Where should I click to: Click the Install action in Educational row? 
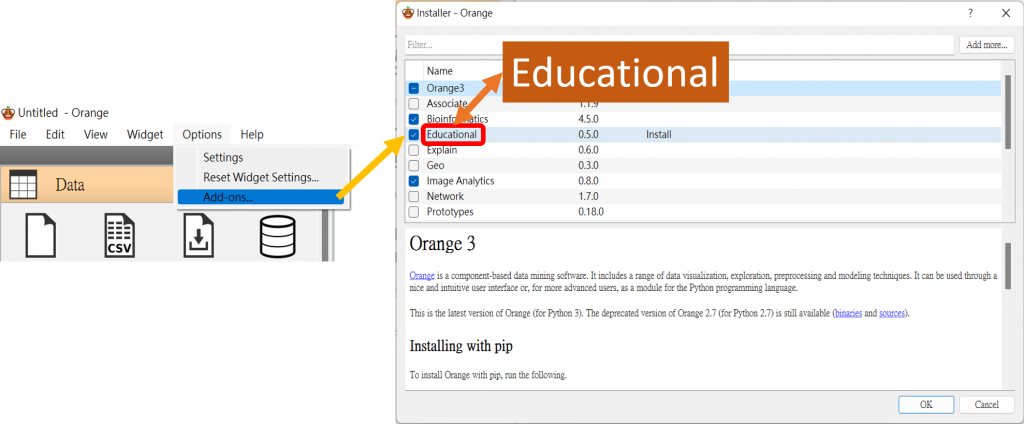[659, 135]
